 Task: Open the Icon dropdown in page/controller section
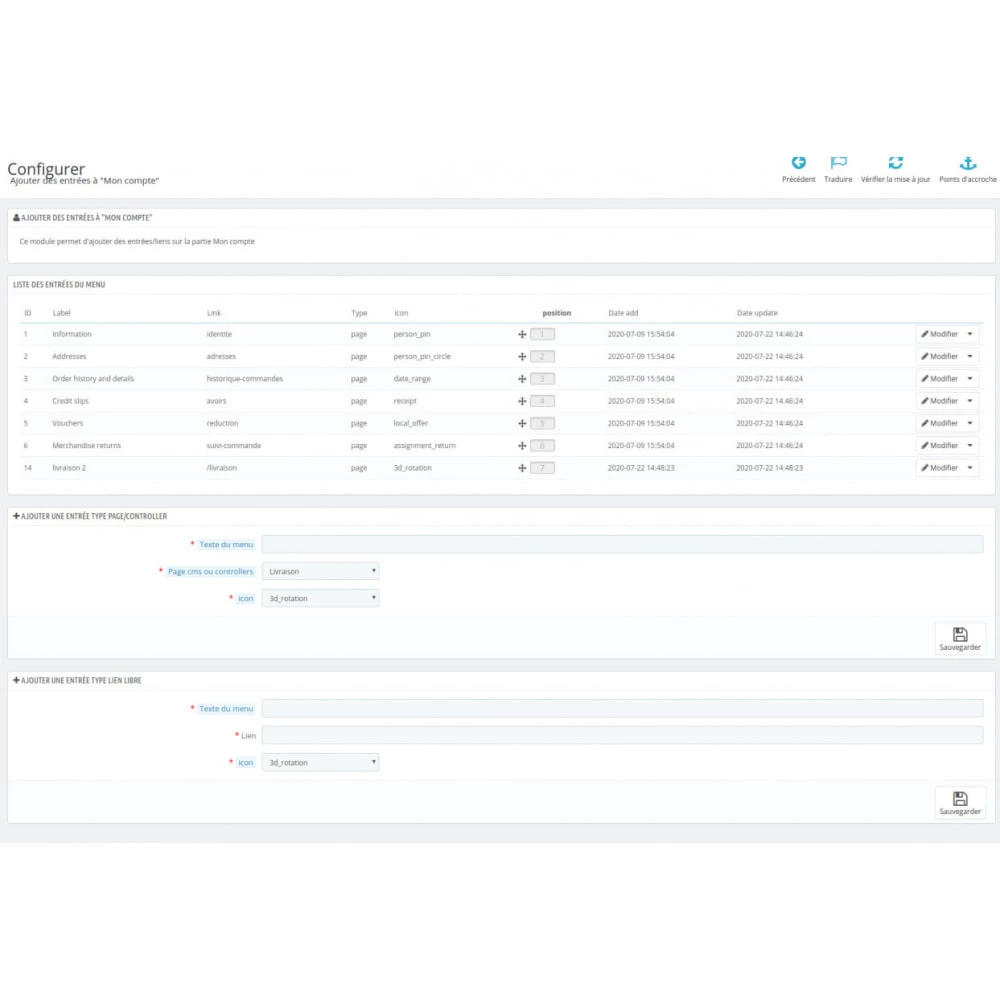320,598
